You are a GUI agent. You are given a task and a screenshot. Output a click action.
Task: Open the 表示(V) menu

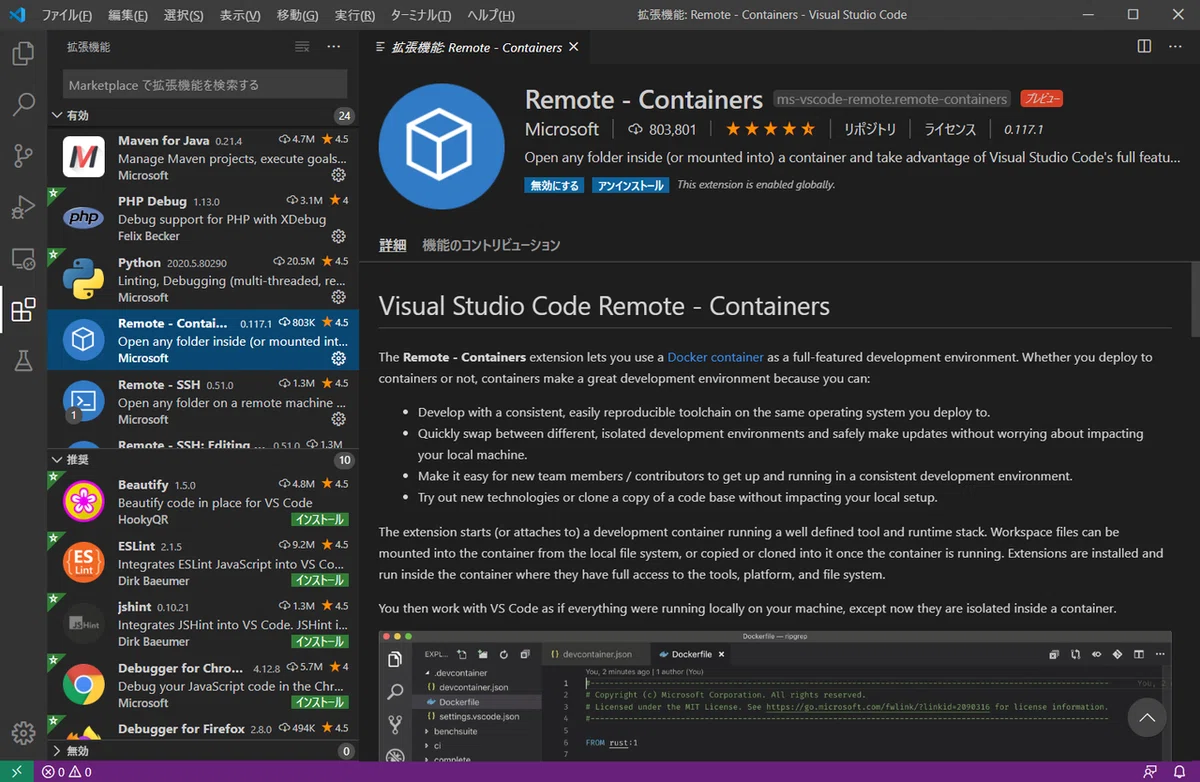(240, 15)
